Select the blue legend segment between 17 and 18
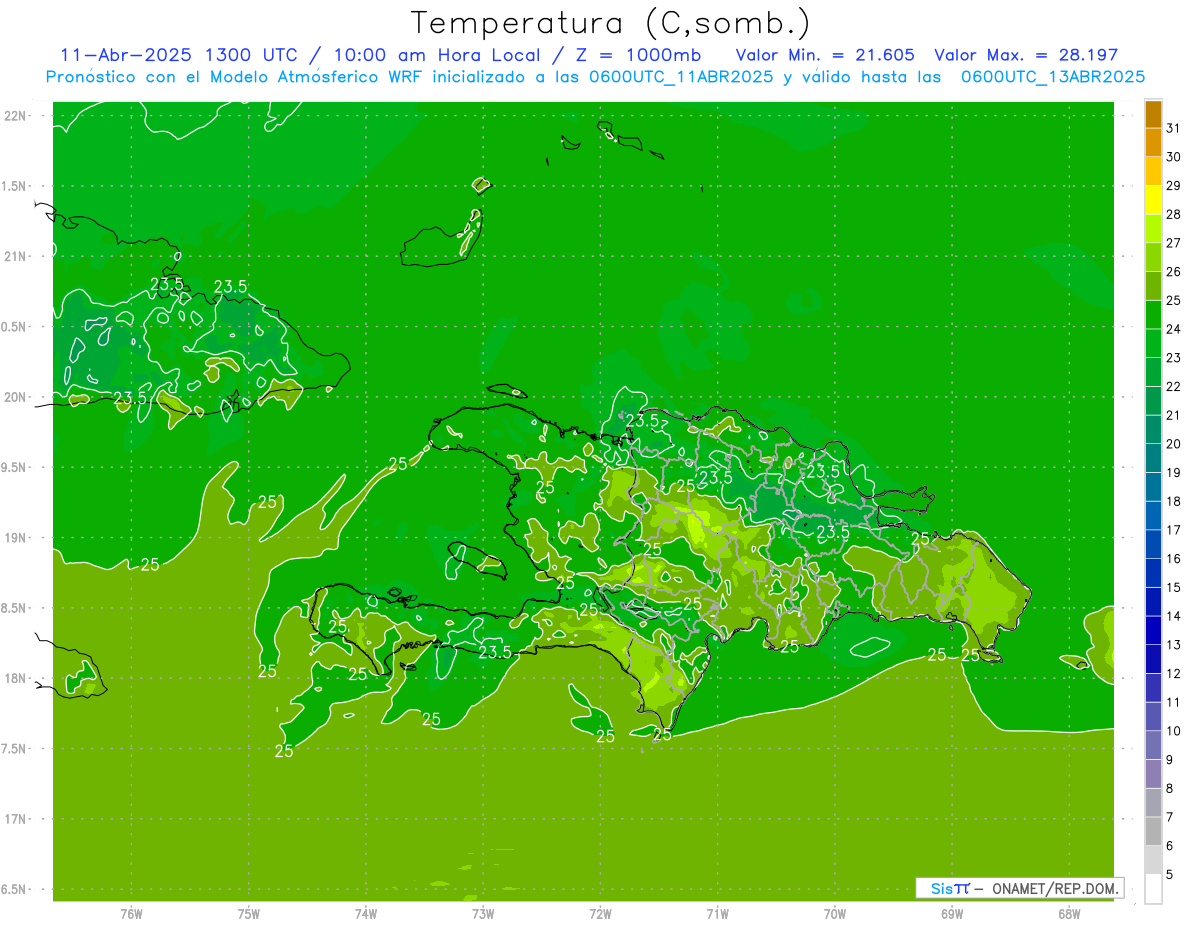1200x927 pixels. click(x=1153, y=516)
